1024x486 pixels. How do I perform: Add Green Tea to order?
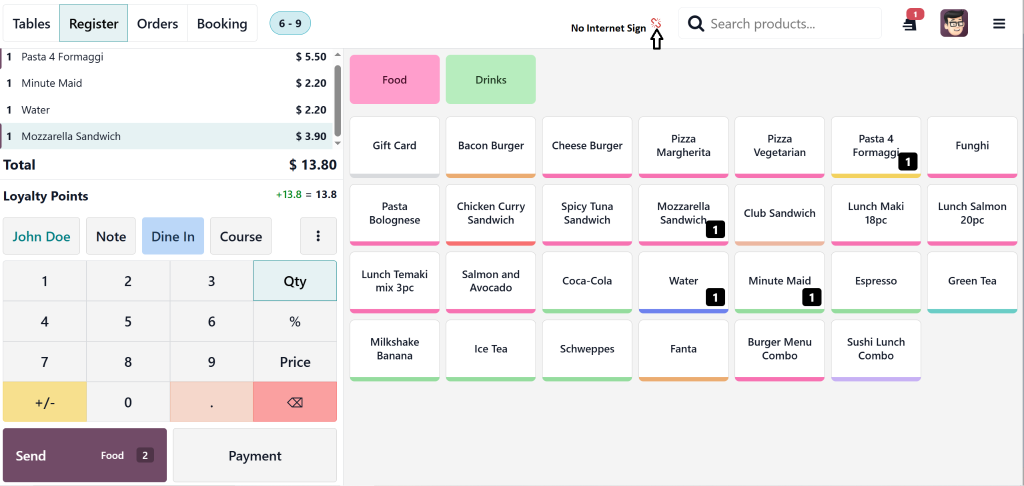(x=972, y=282)
